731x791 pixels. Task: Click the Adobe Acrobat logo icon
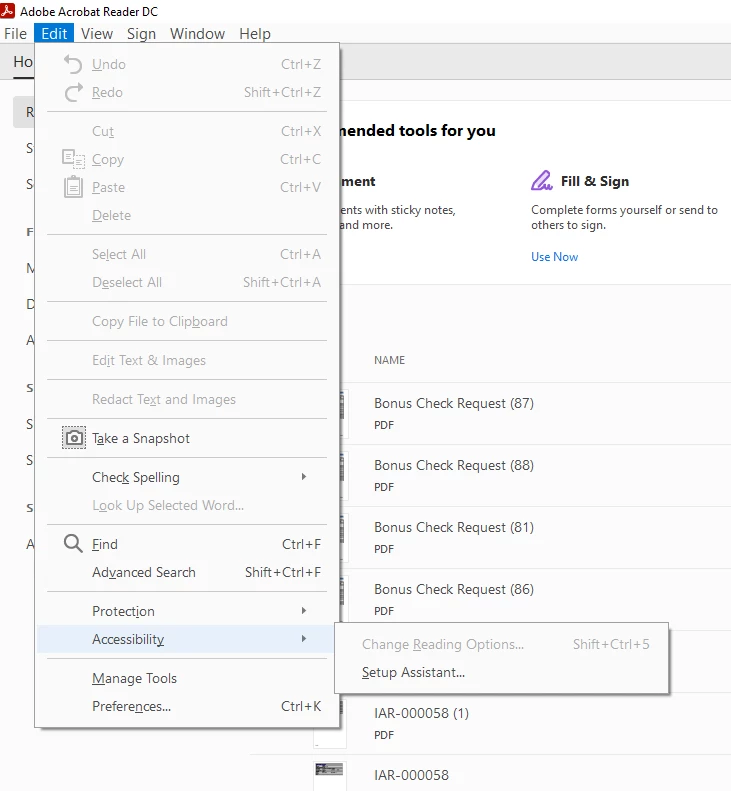pyautogui.click(x=8, y=10)
